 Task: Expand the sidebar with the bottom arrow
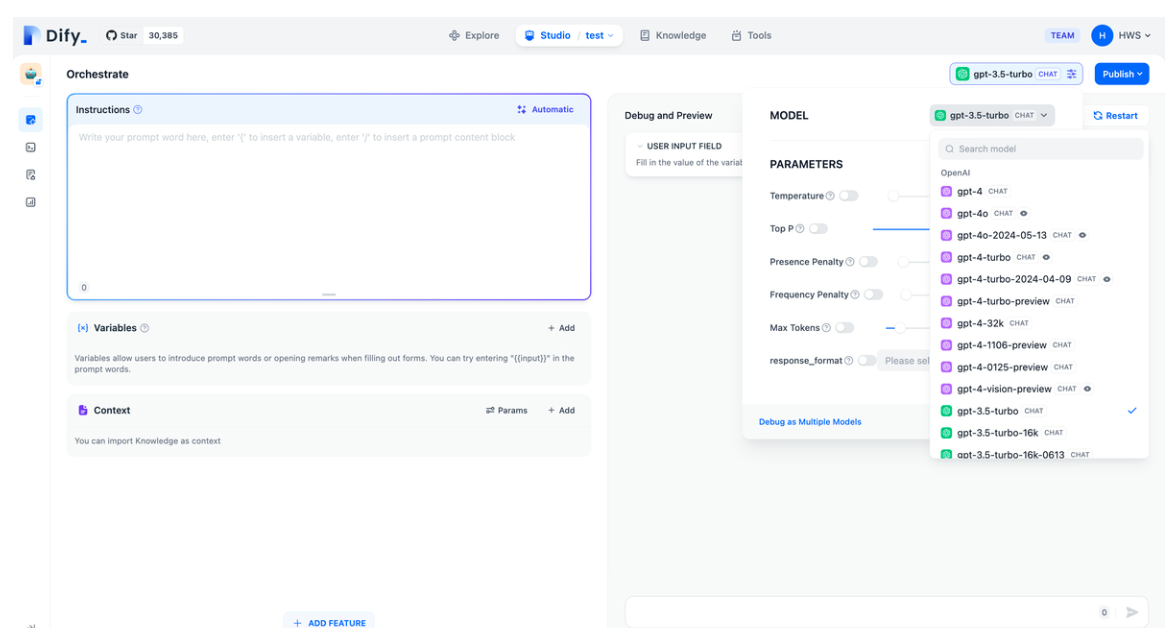coord(30,625)
